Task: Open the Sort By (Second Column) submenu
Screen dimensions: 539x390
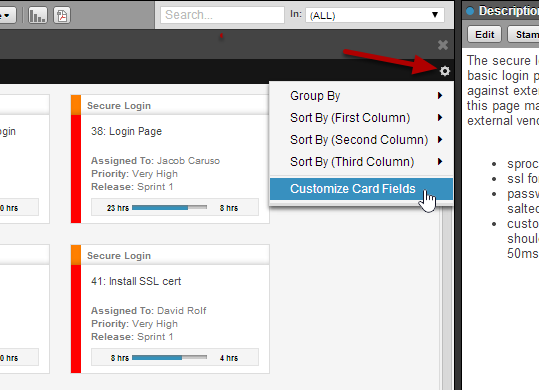Action: [x=361, y=140]
